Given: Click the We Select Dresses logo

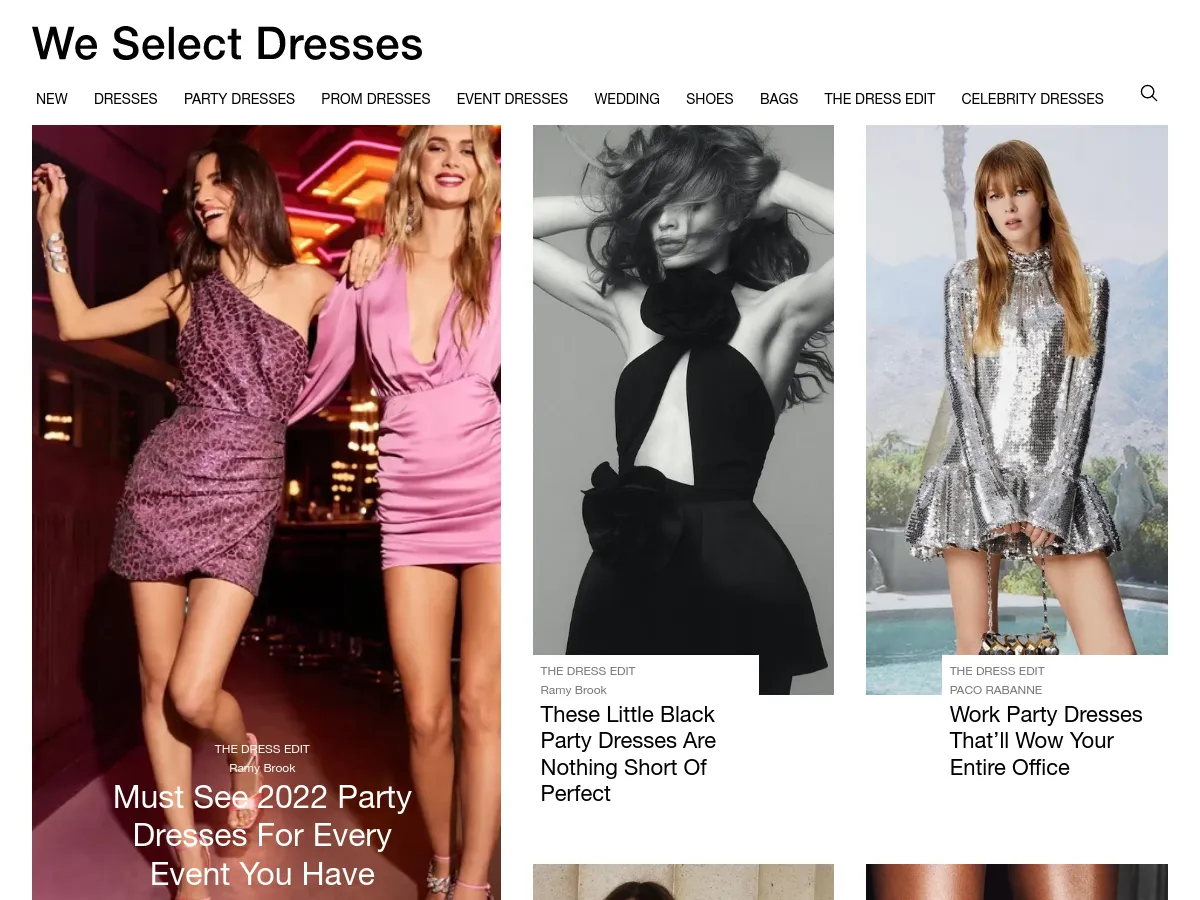Looking at the screenshot, I should (227, 43).
